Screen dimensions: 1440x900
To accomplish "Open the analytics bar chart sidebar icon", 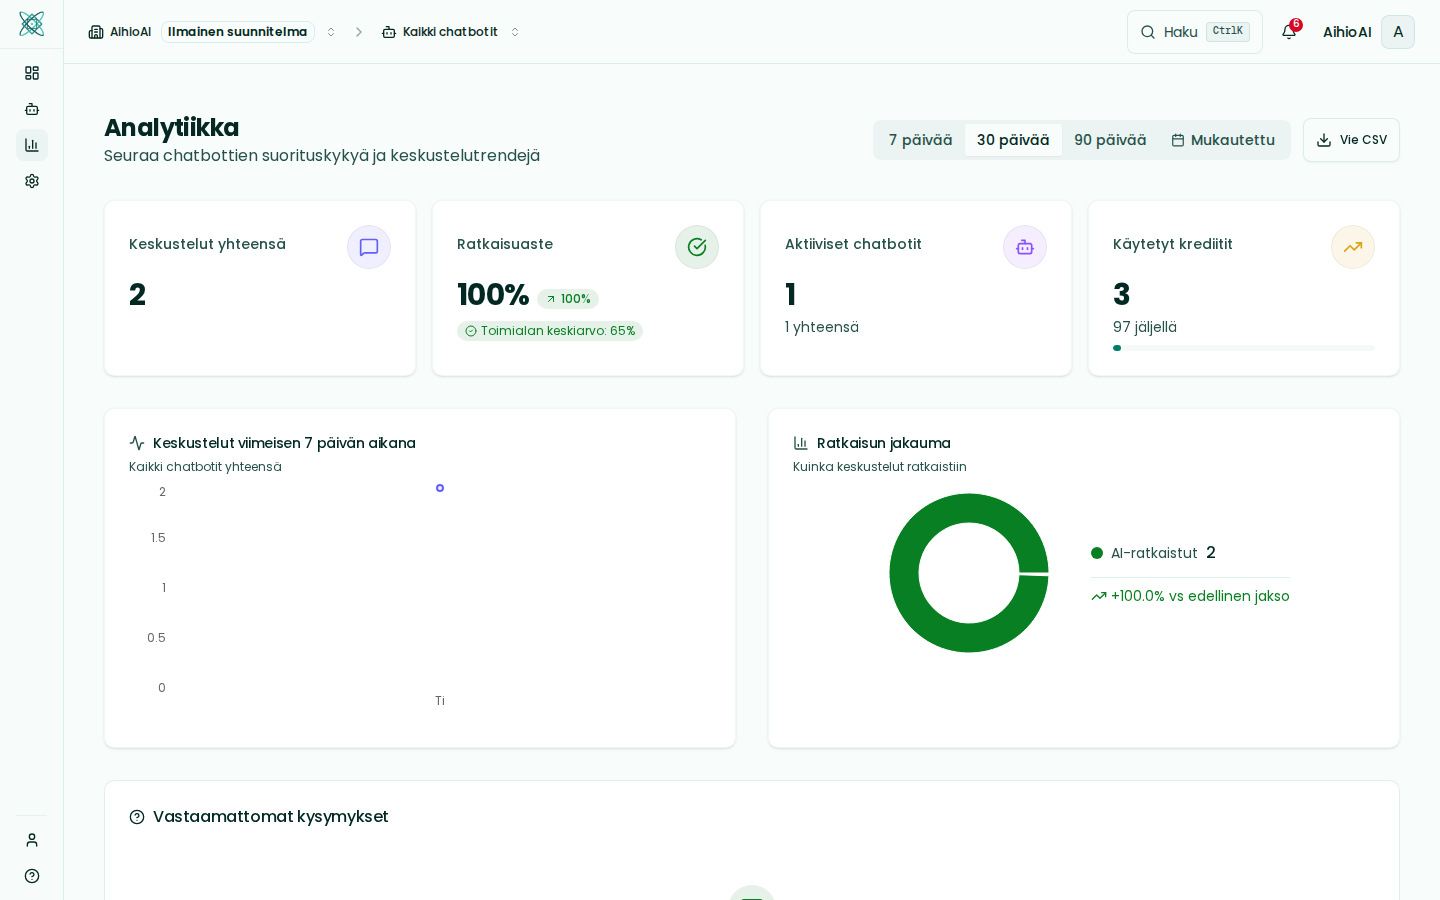I will [x=32, y=145].
